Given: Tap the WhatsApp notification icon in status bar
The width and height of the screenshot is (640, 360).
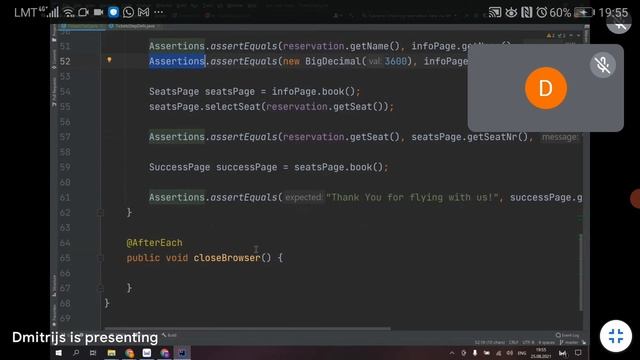Looking at the screenshot, I should pyautogui.click(x=128, y=12).
